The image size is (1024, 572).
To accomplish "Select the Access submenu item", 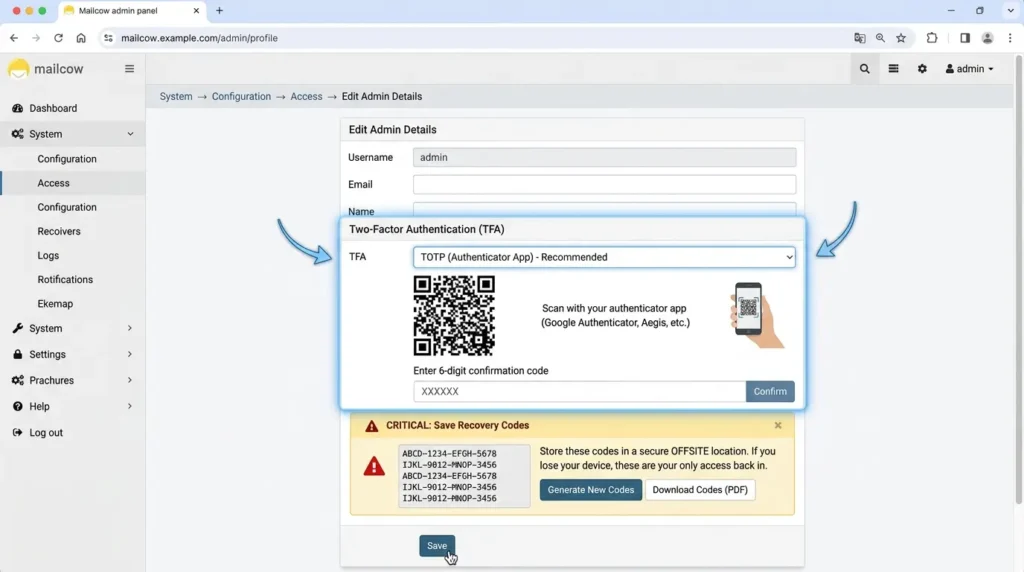I will (53, 183).
